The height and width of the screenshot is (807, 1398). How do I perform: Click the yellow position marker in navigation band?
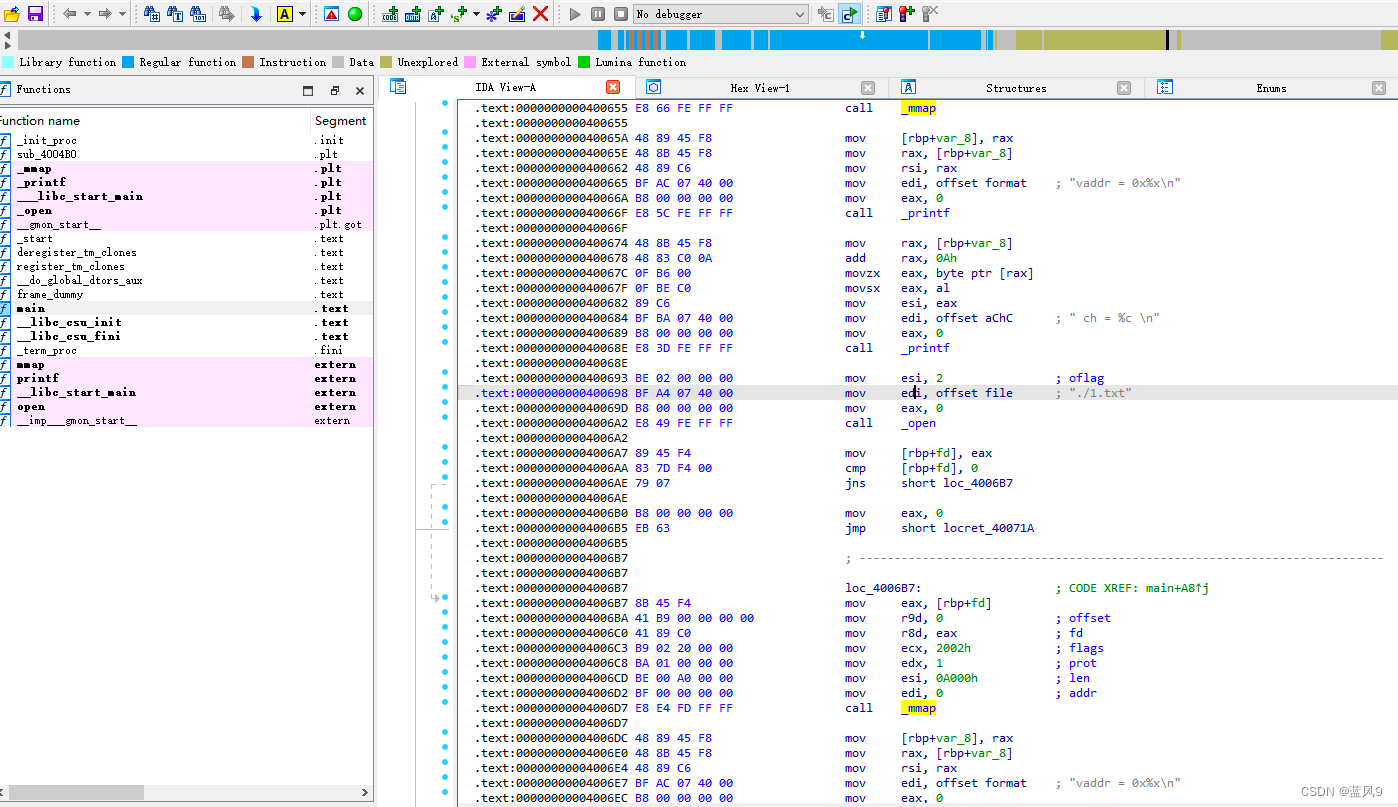coord(862,35)
